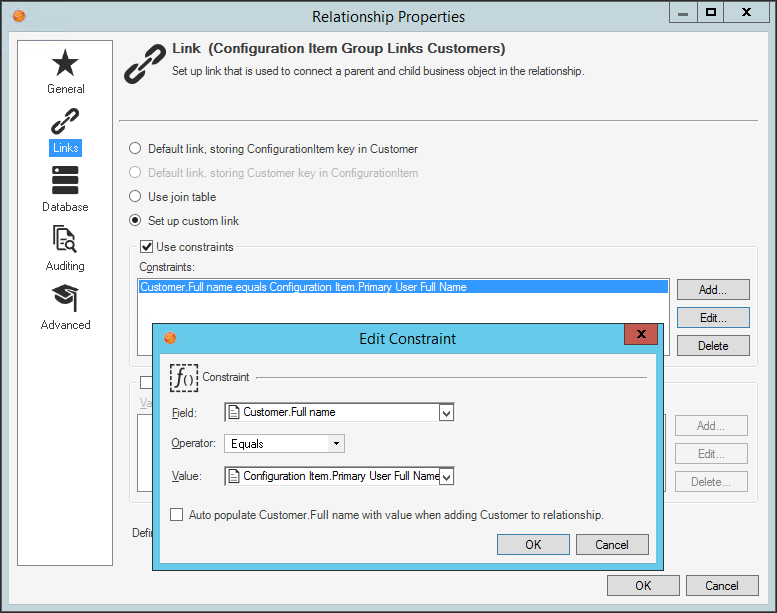Screen dimensions: 777x613
Task: Click the Constraint function icon
Action: (184, 378)
